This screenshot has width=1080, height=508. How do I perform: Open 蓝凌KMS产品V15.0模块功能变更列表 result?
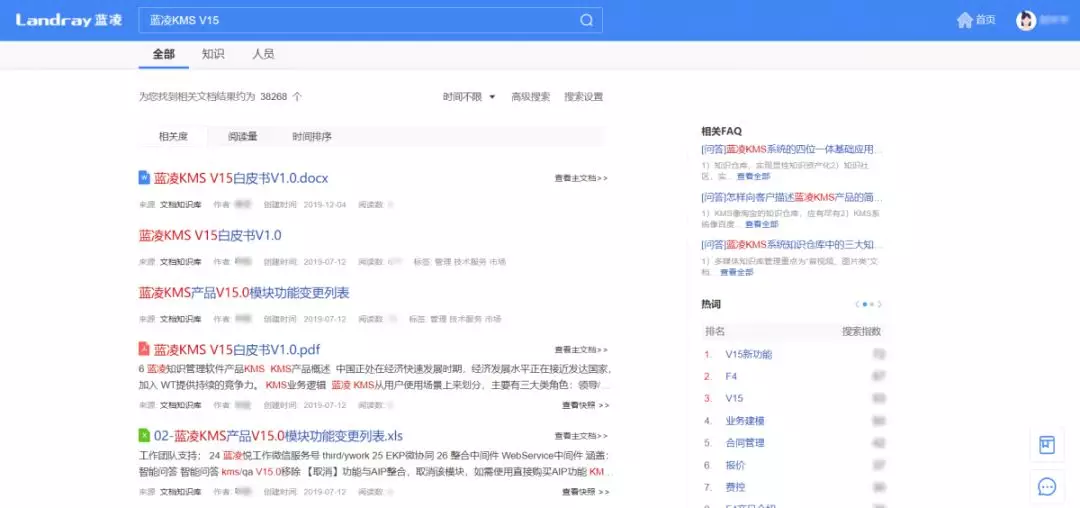[244, 293]
